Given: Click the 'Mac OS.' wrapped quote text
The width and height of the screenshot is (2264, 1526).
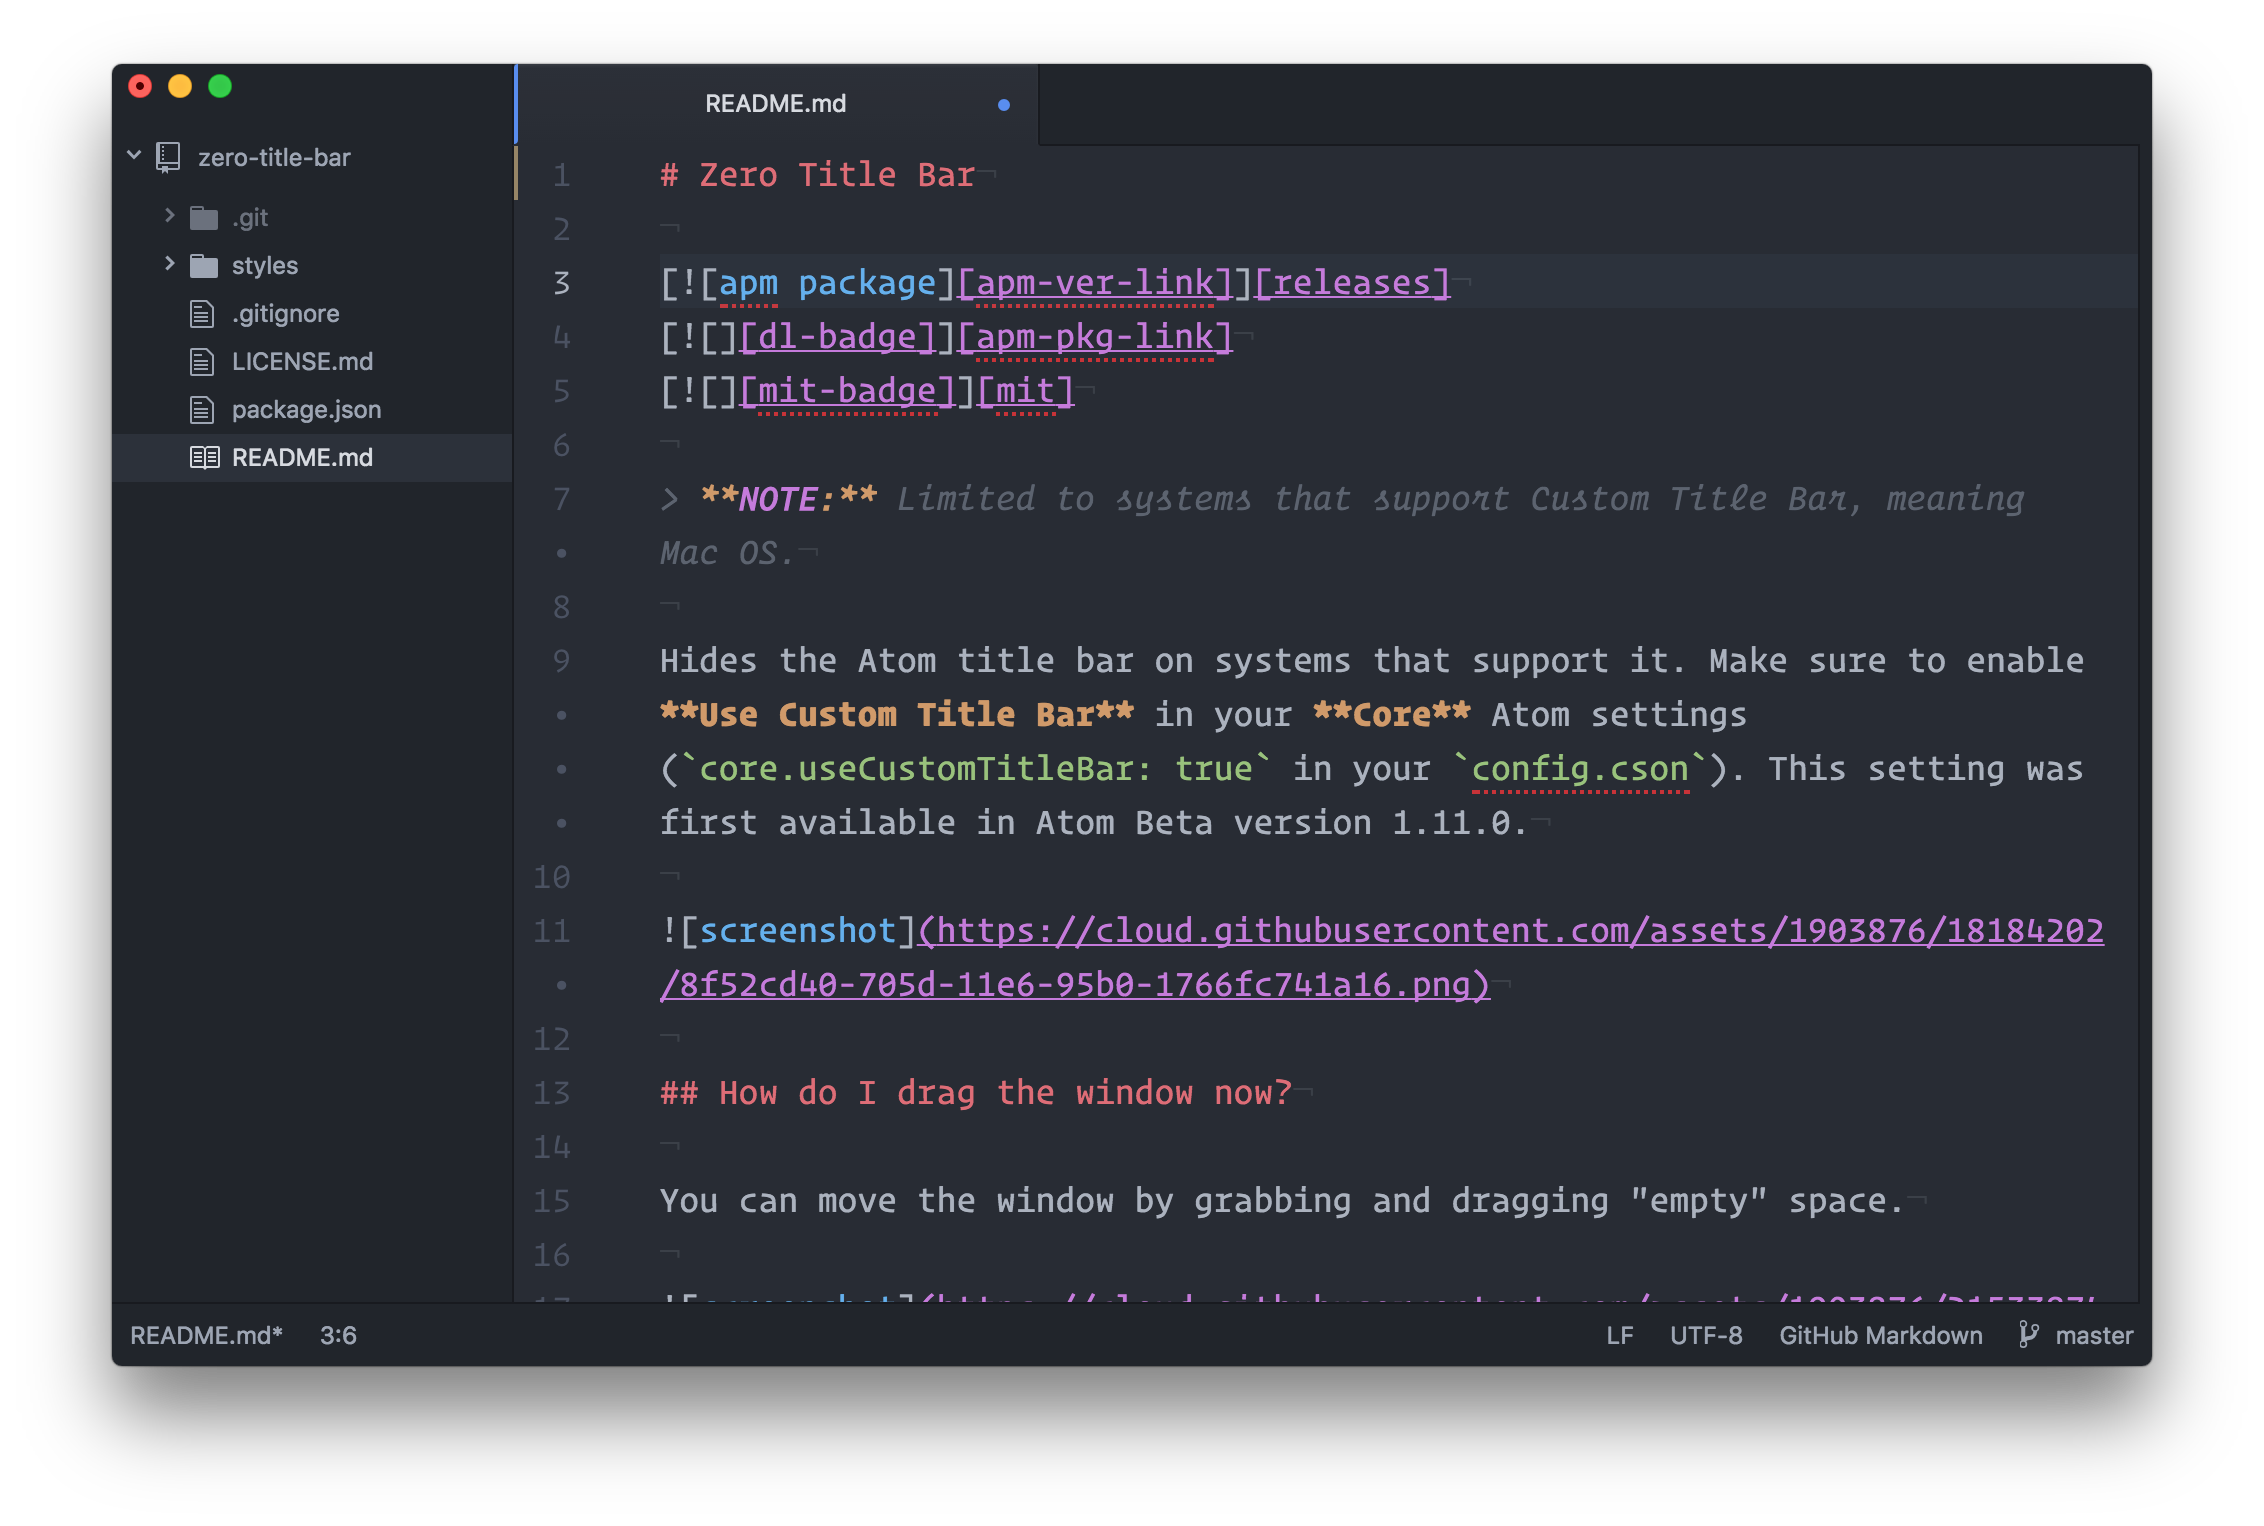Looking at the screenshot, I should click(x=727, y=553).
